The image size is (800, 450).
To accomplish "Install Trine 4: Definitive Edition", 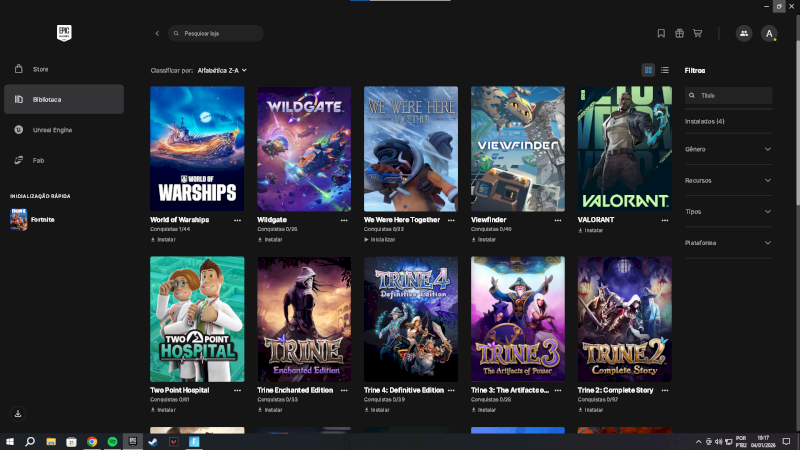I will pos(377,410).
